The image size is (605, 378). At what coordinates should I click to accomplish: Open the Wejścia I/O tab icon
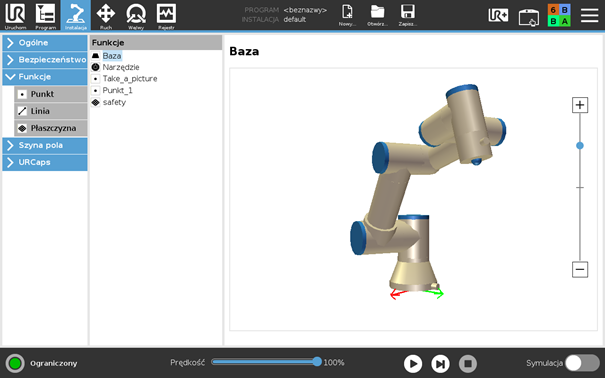coord(136,16)
